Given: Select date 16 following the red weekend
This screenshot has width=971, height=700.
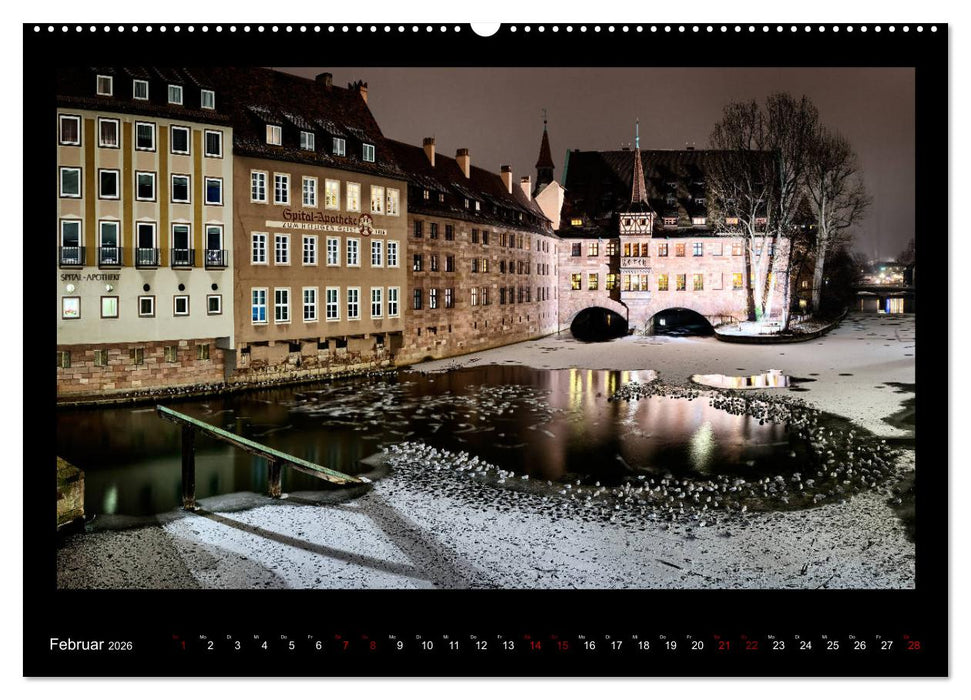Looking at the screenshot, I should (x=591, y=647).
